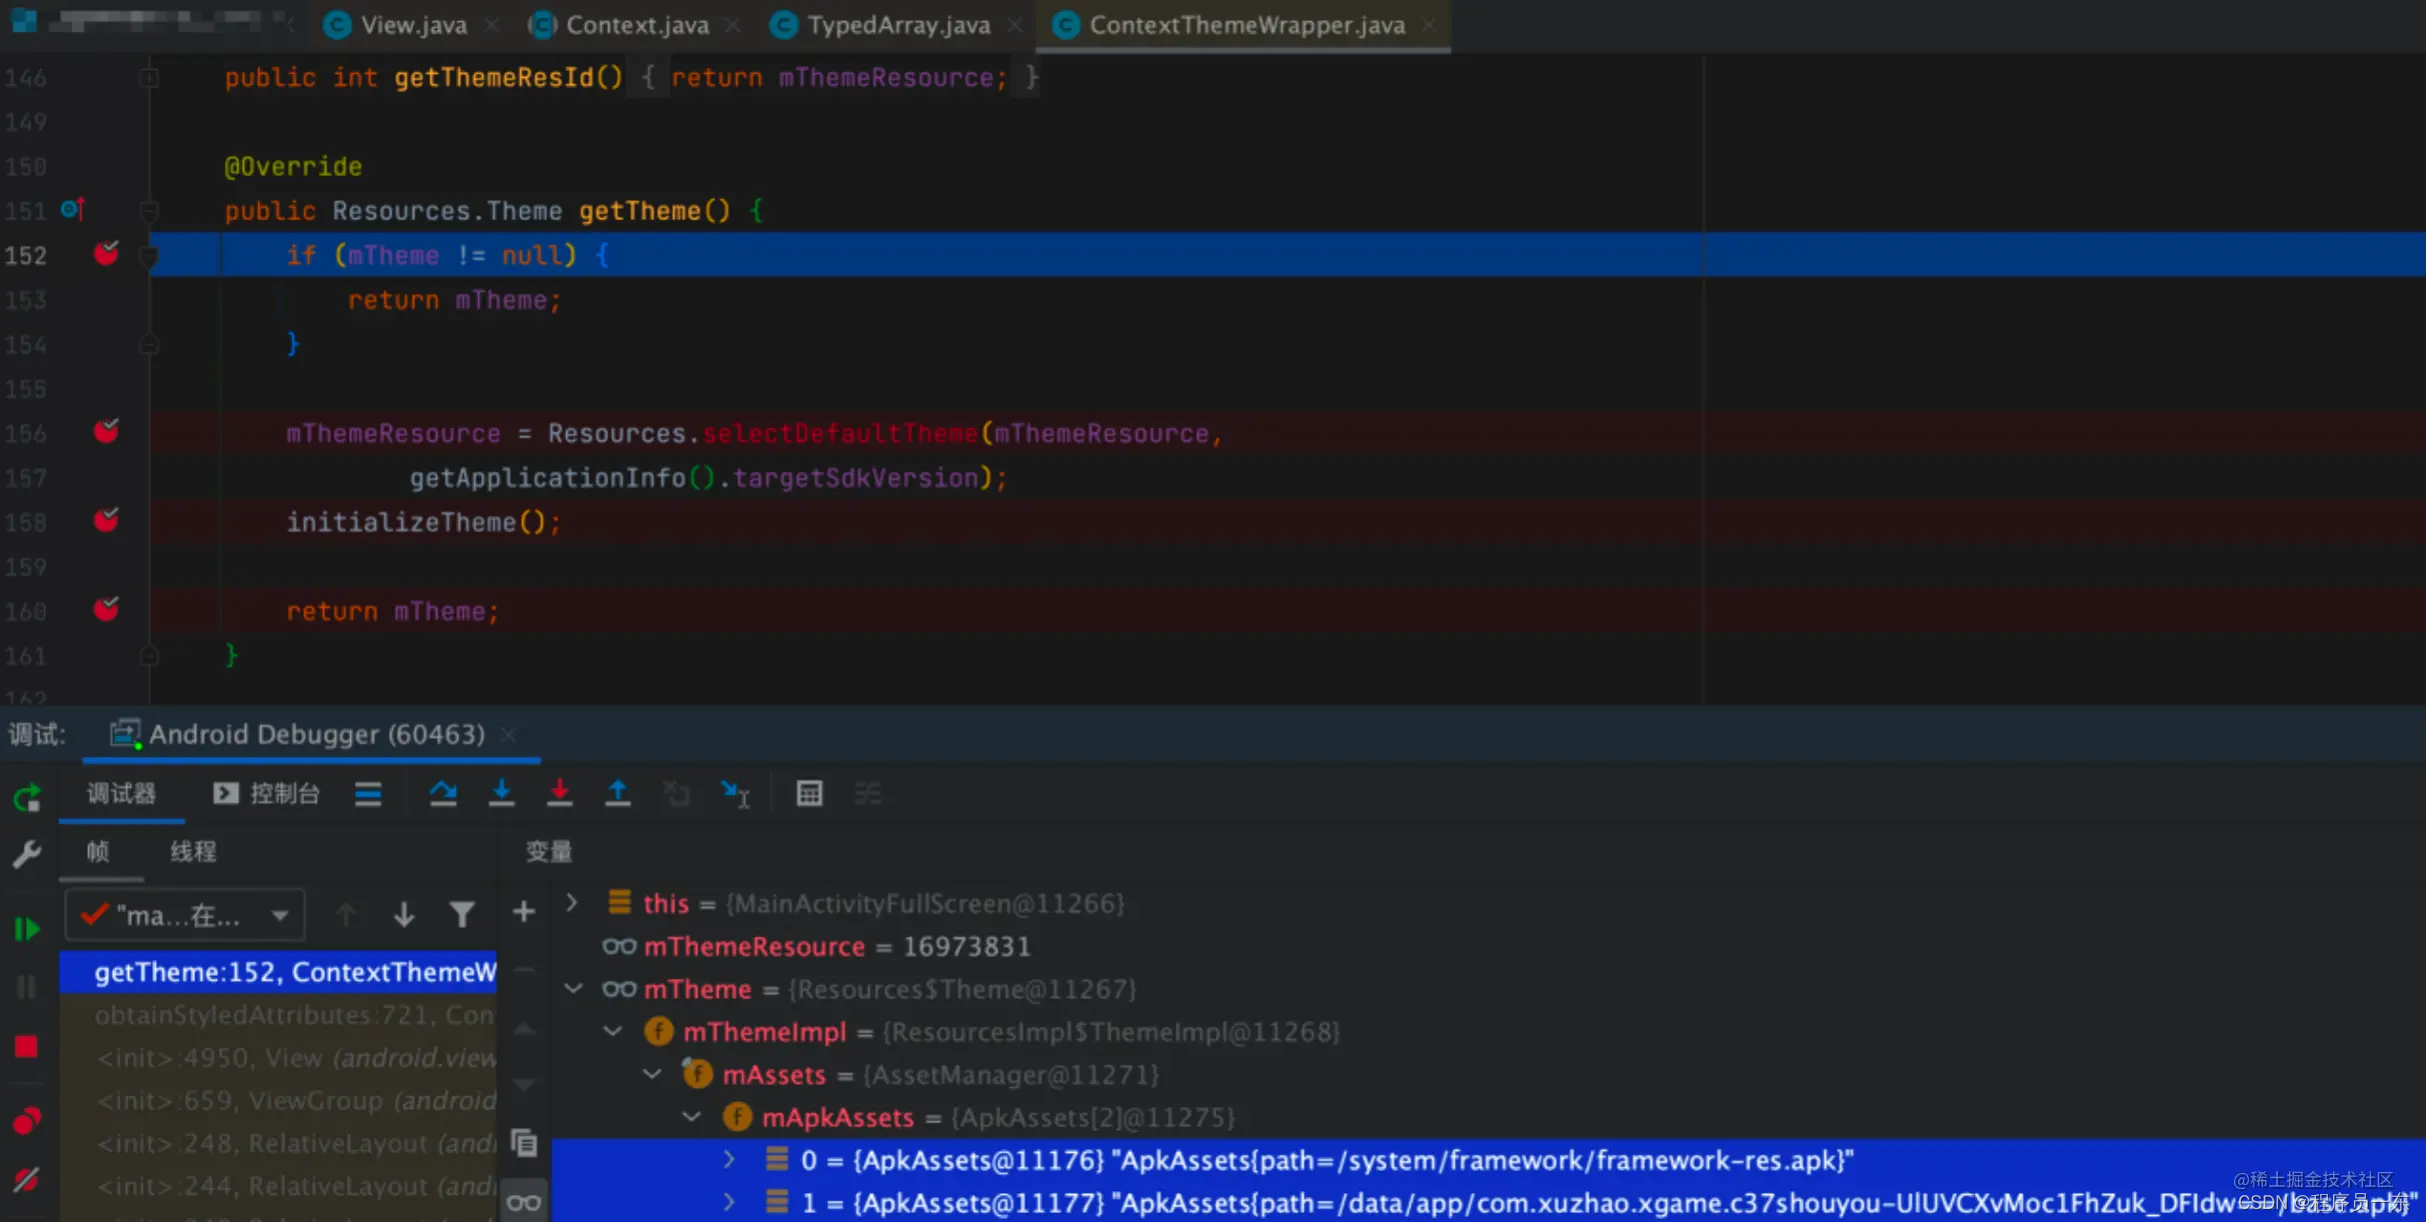
Task: Select the obtainStyledAttributes:721 stack frame
Action: tap(293, 1015)
